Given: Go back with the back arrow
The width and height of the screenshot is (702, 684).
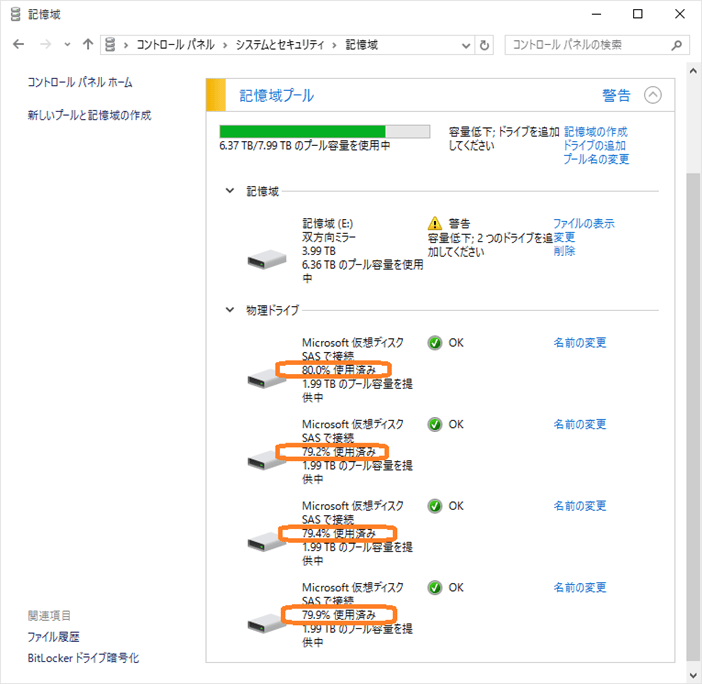Looking at the screenshot, I should (x=18, y=44).
